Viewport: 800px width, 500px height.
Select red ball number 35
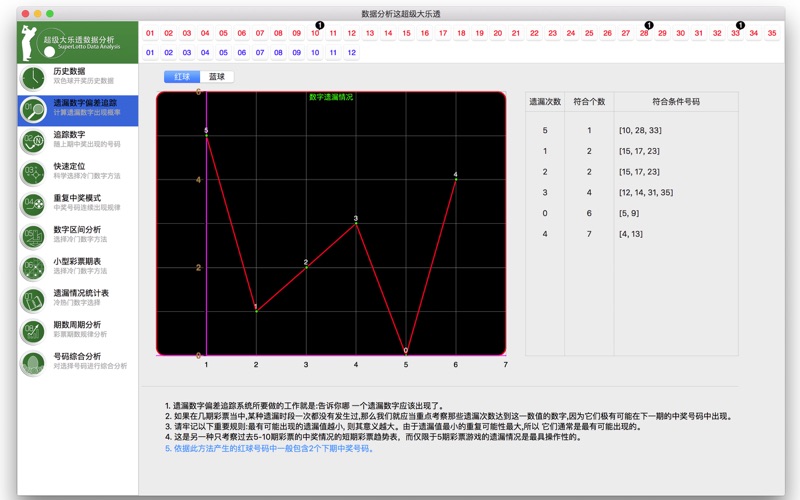(x=772, y=33)
